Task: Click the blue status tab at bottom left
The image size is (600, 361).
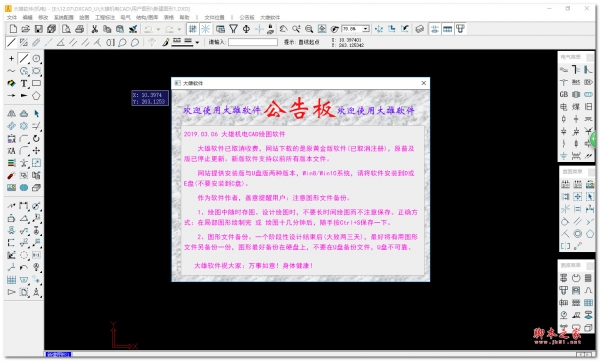Action: (x=58, y=354)
